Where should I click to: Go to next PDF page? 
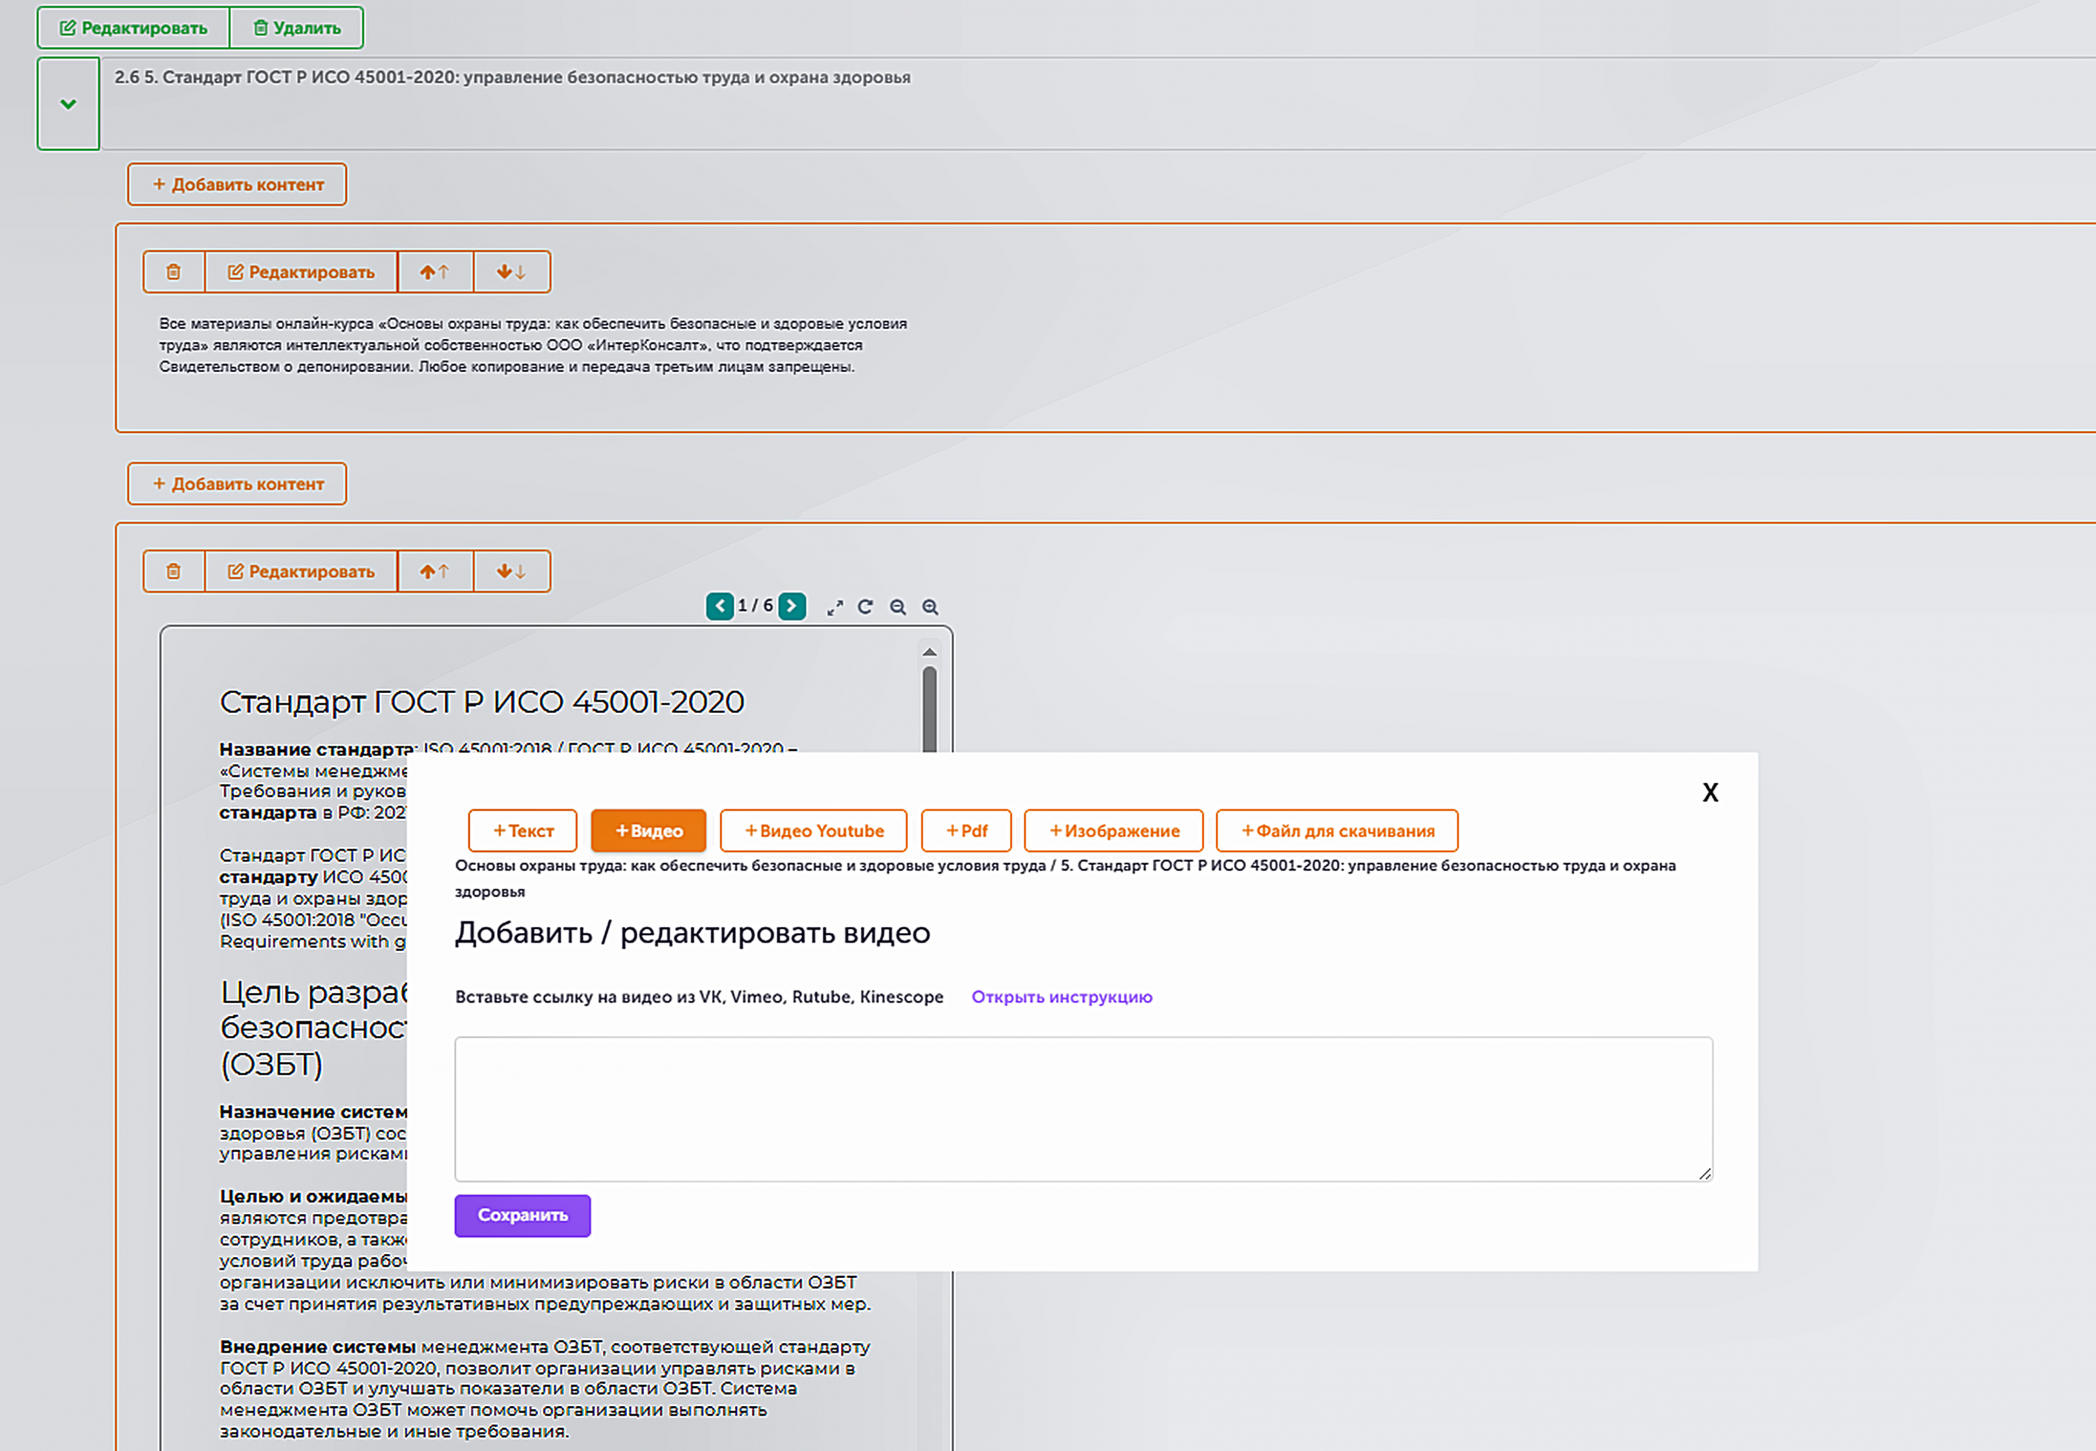pos(792,606)
